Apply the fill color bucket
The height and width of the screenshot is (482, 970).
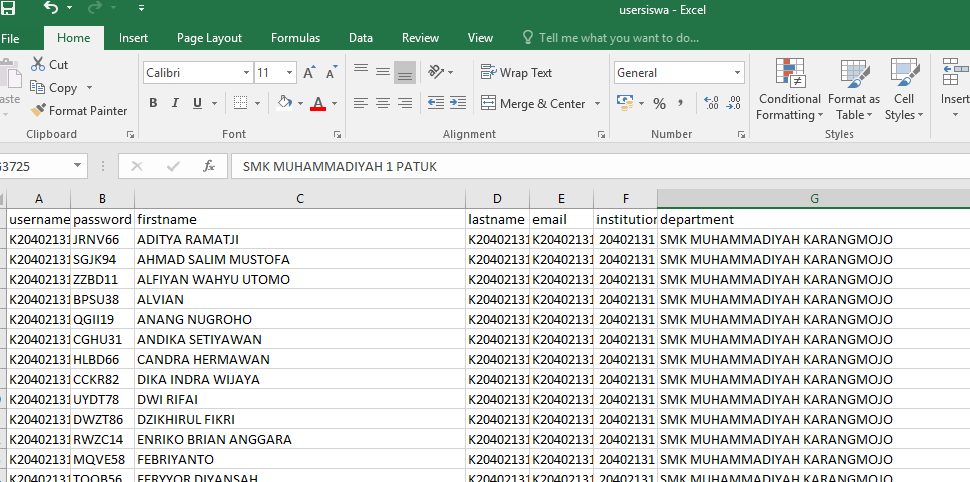(x=285, y=103)
